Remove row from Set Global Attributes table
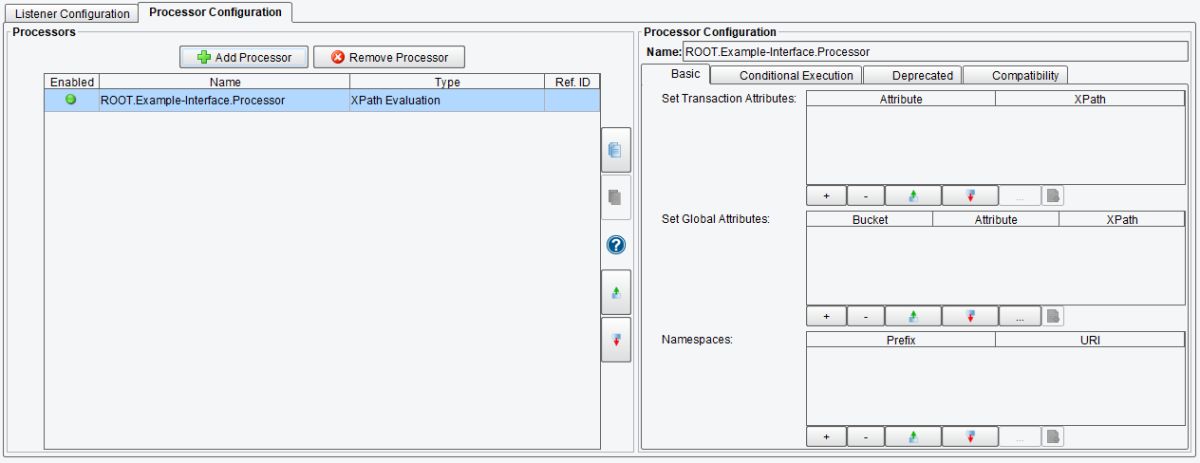 tap(864, 316)
